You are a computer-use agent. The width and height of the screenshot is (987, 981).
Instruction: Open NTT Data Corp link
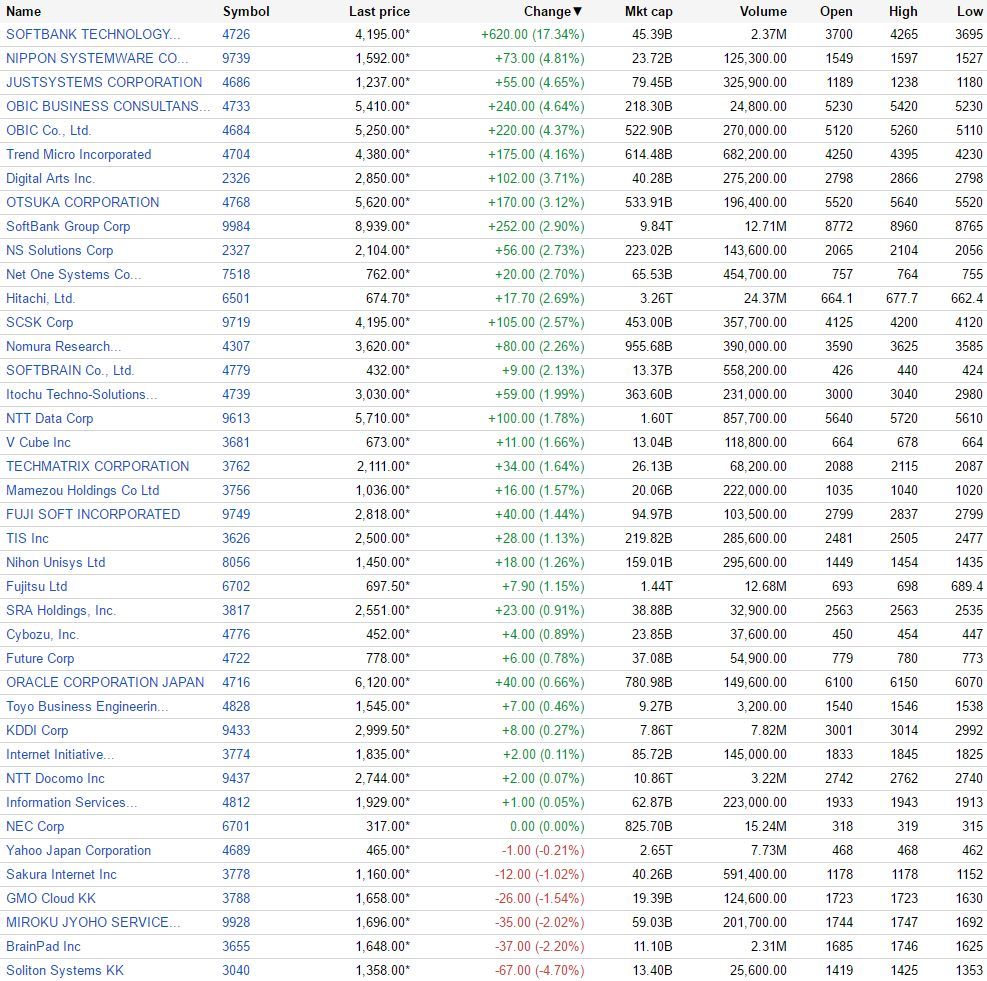click(x=49, y=418)
